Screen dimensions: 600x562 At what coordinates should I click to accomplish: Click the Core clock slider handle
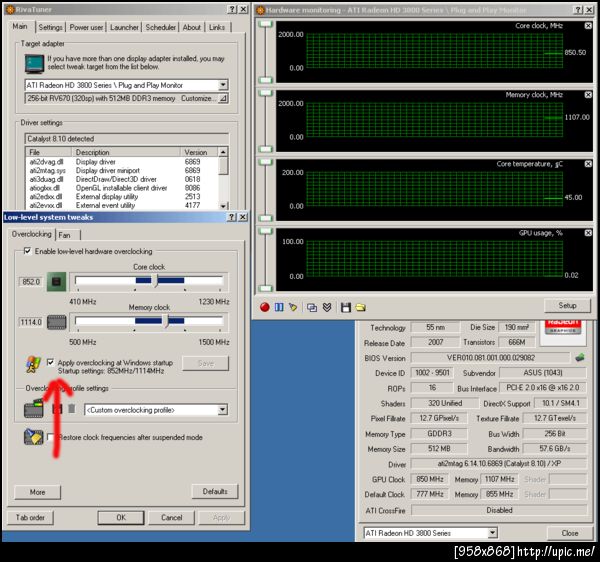pos(154,280)
